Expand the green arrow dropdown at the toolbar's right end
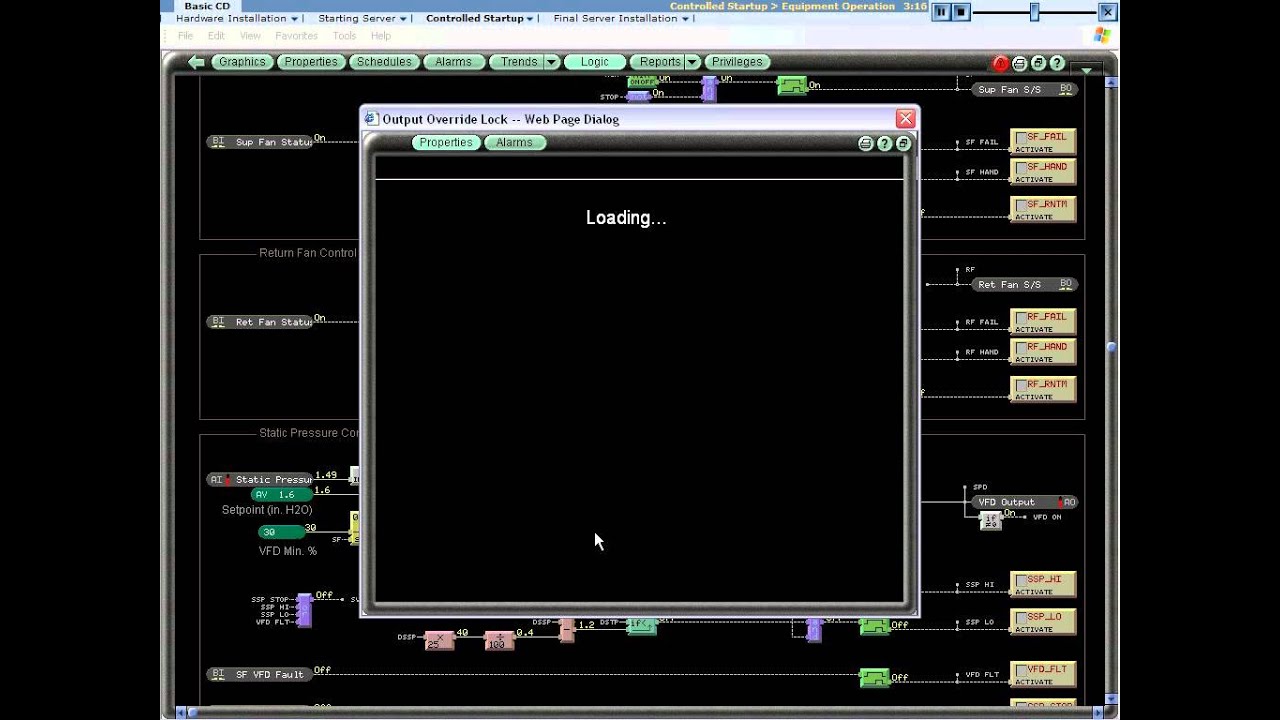This screenshot has width=1280, height=720. click(x=1087, y=70)
